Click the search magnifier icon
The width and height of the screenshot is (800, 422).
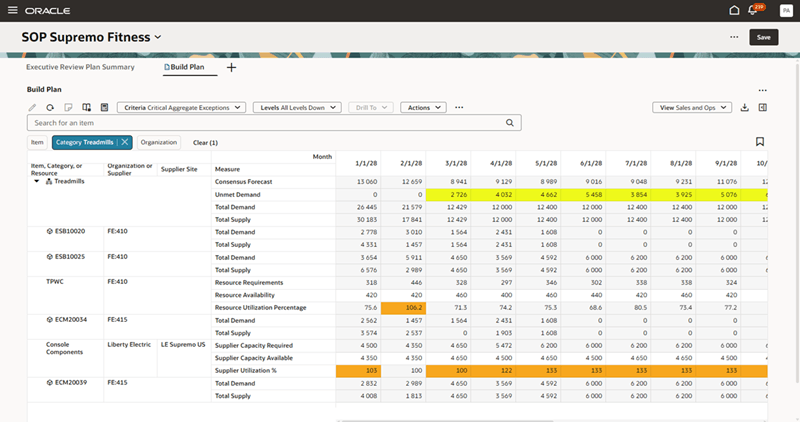[510, 123]
